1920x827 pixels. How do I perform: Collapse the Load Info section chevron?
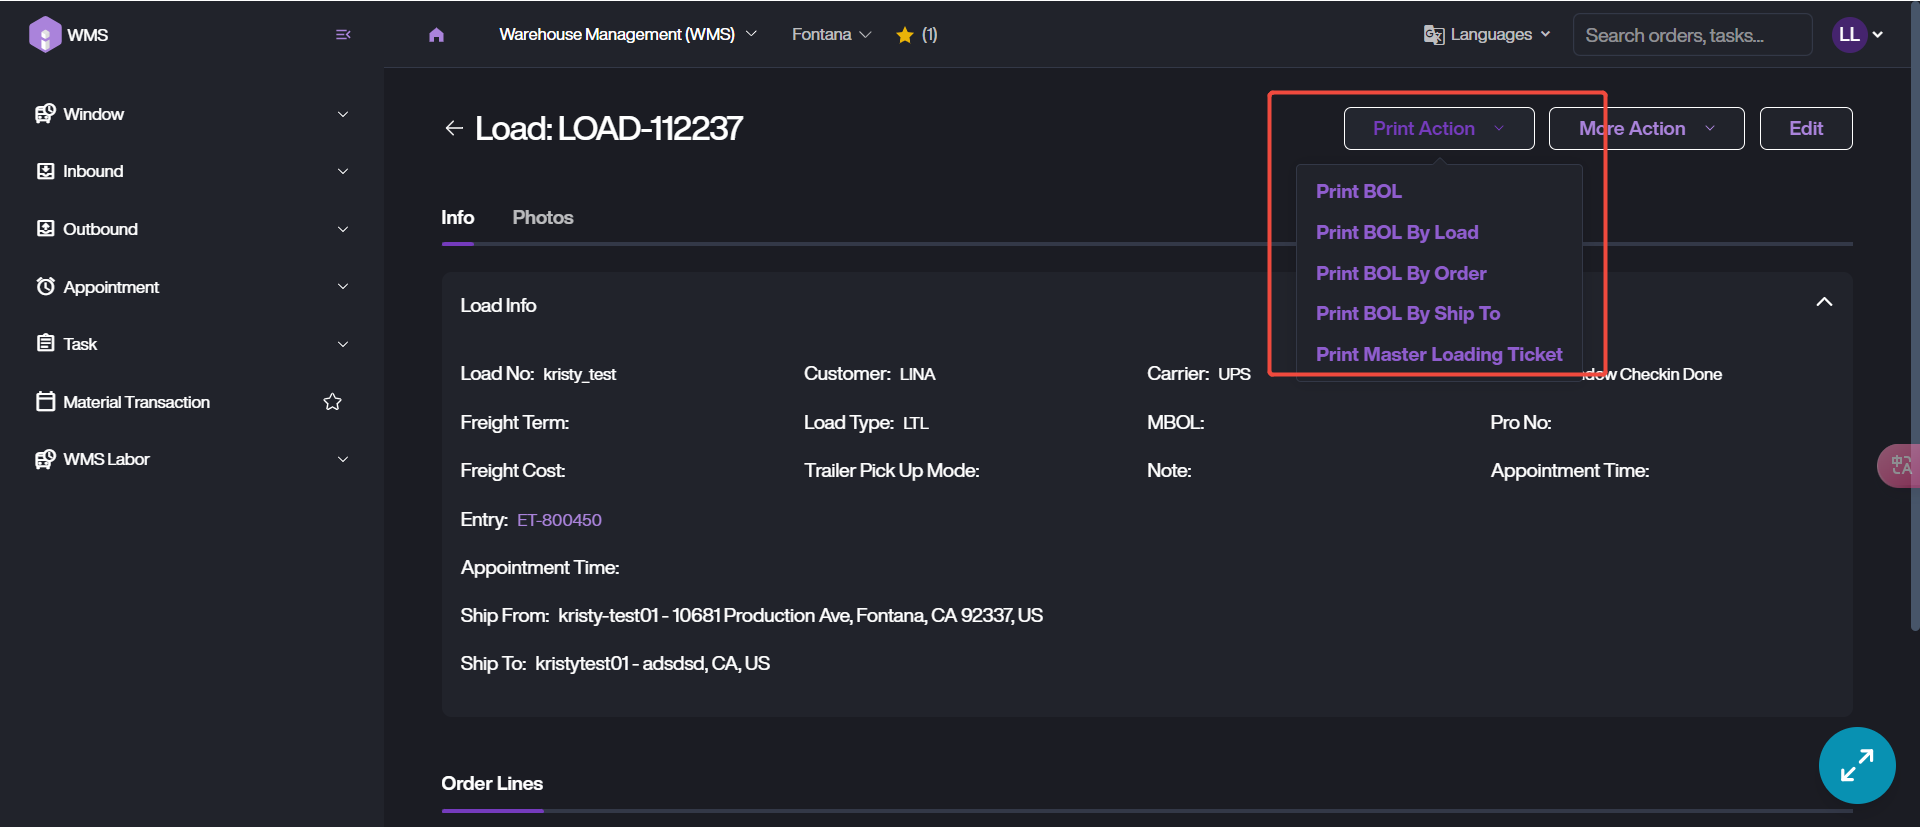pyautogui.click(x=1824, y=302)
